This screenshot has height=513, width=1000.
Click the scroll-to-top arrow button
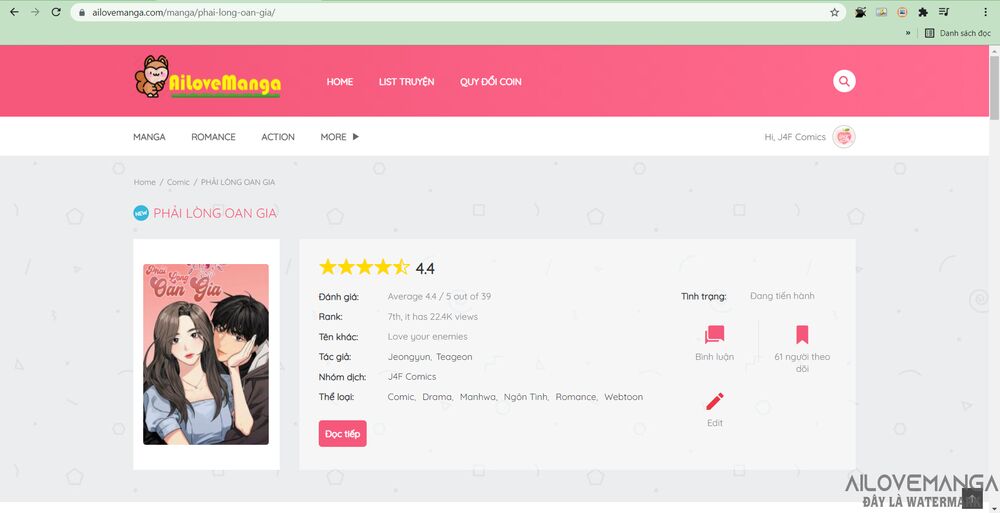971,498
